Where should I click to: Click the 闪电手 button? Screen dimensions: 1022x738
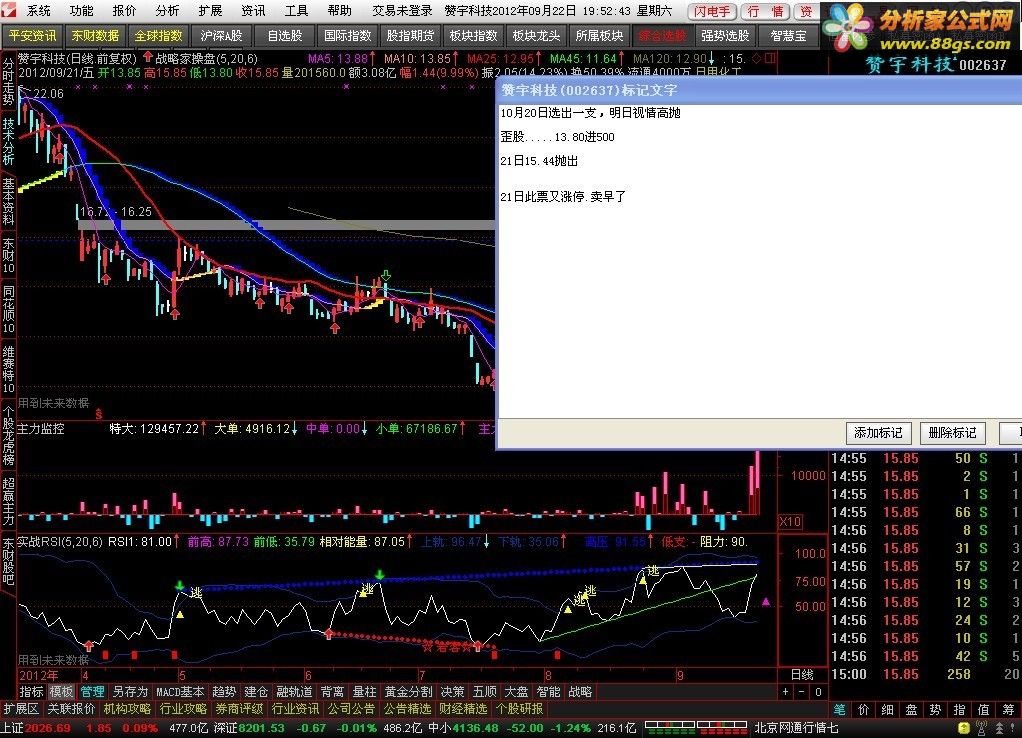pos(712,11)
